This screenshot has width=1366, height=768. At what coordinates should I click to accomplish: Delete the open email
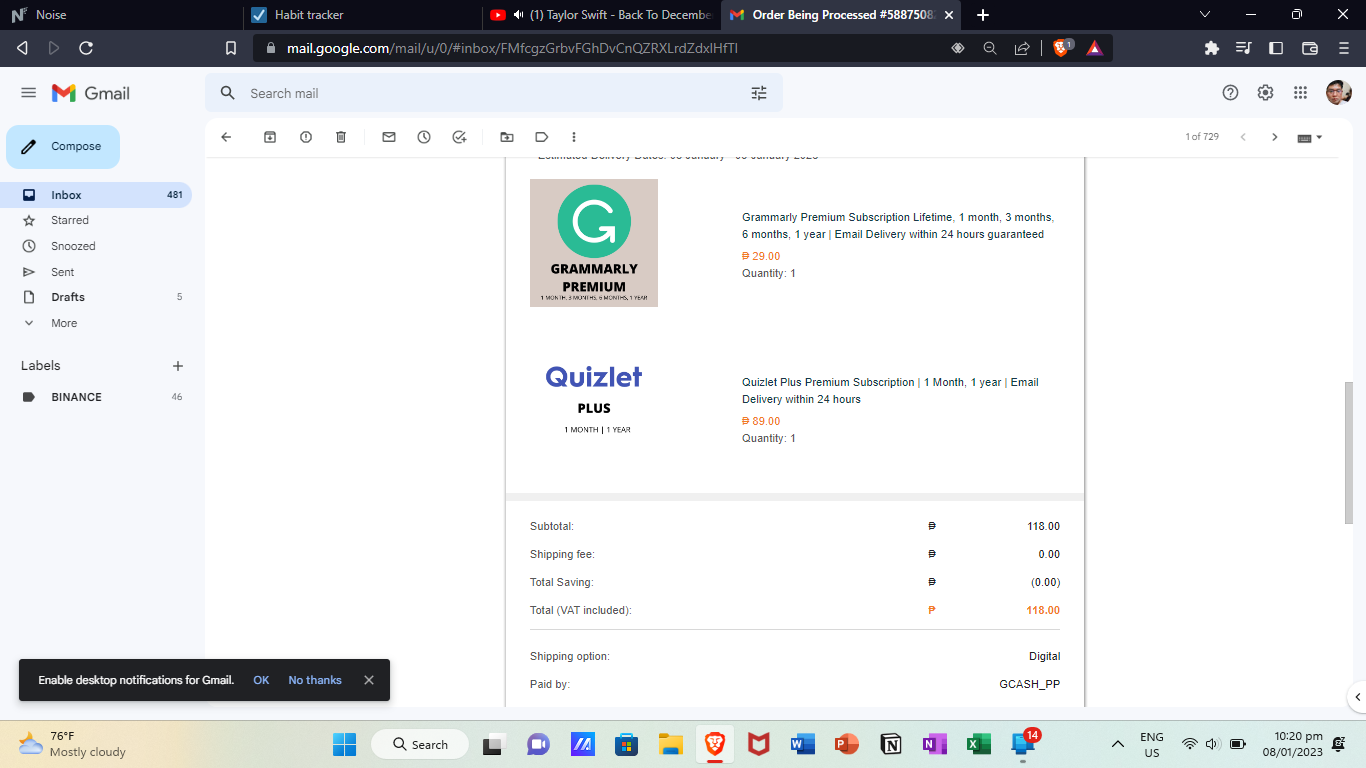(x=341, y=137)
